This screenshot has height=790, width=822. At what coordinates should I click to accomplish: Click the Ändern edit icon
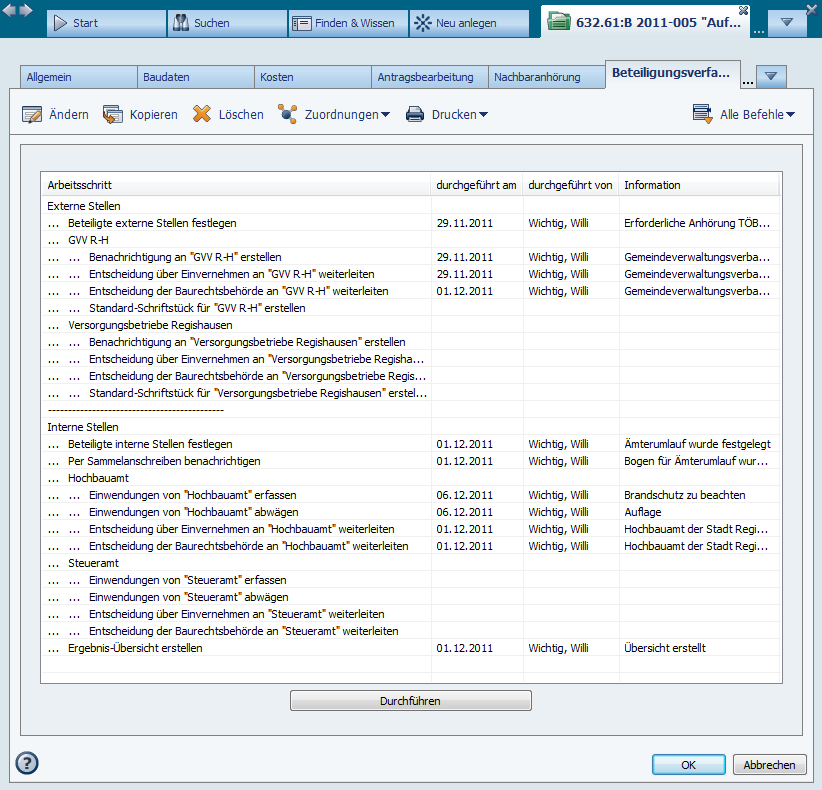[32, 115]
